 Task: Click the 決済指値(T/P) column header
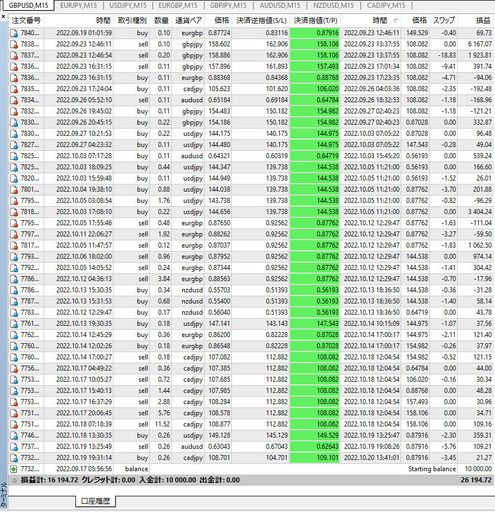tap(315, 21)
